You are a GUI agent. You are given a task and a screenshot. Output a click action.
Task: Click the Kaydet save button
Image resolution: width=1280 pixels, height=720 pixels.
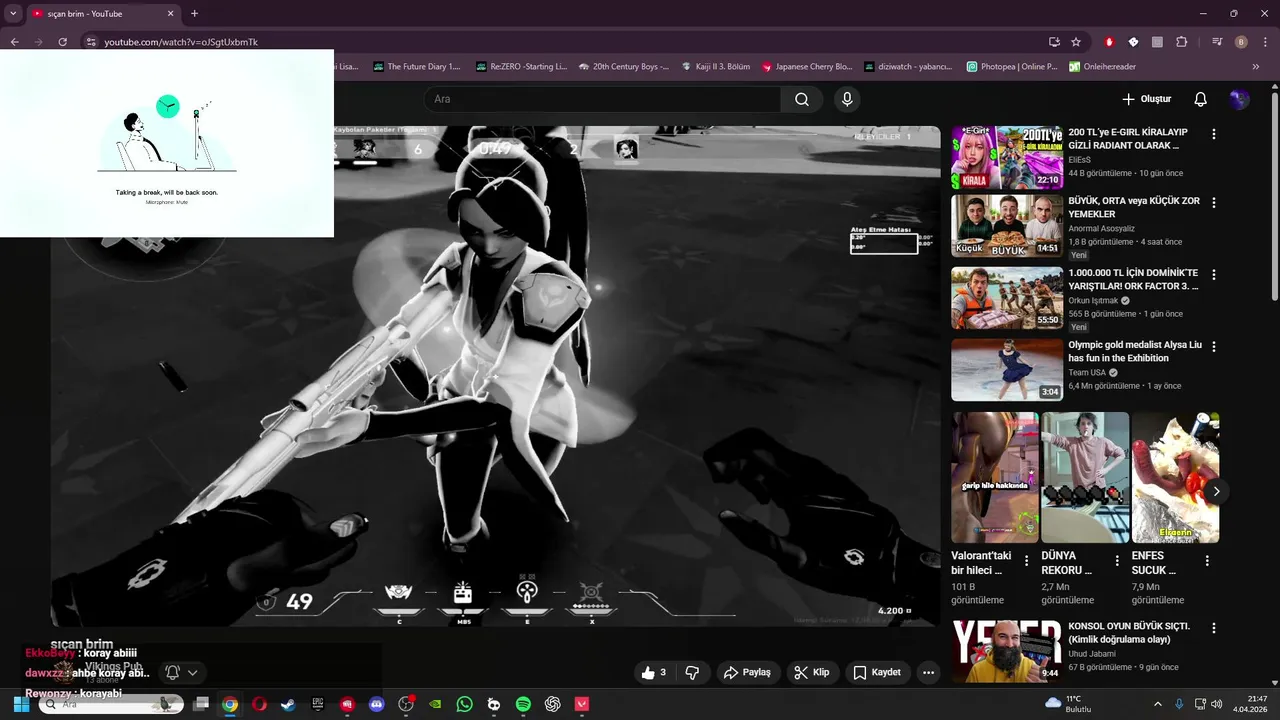click(x=877, y=672)
